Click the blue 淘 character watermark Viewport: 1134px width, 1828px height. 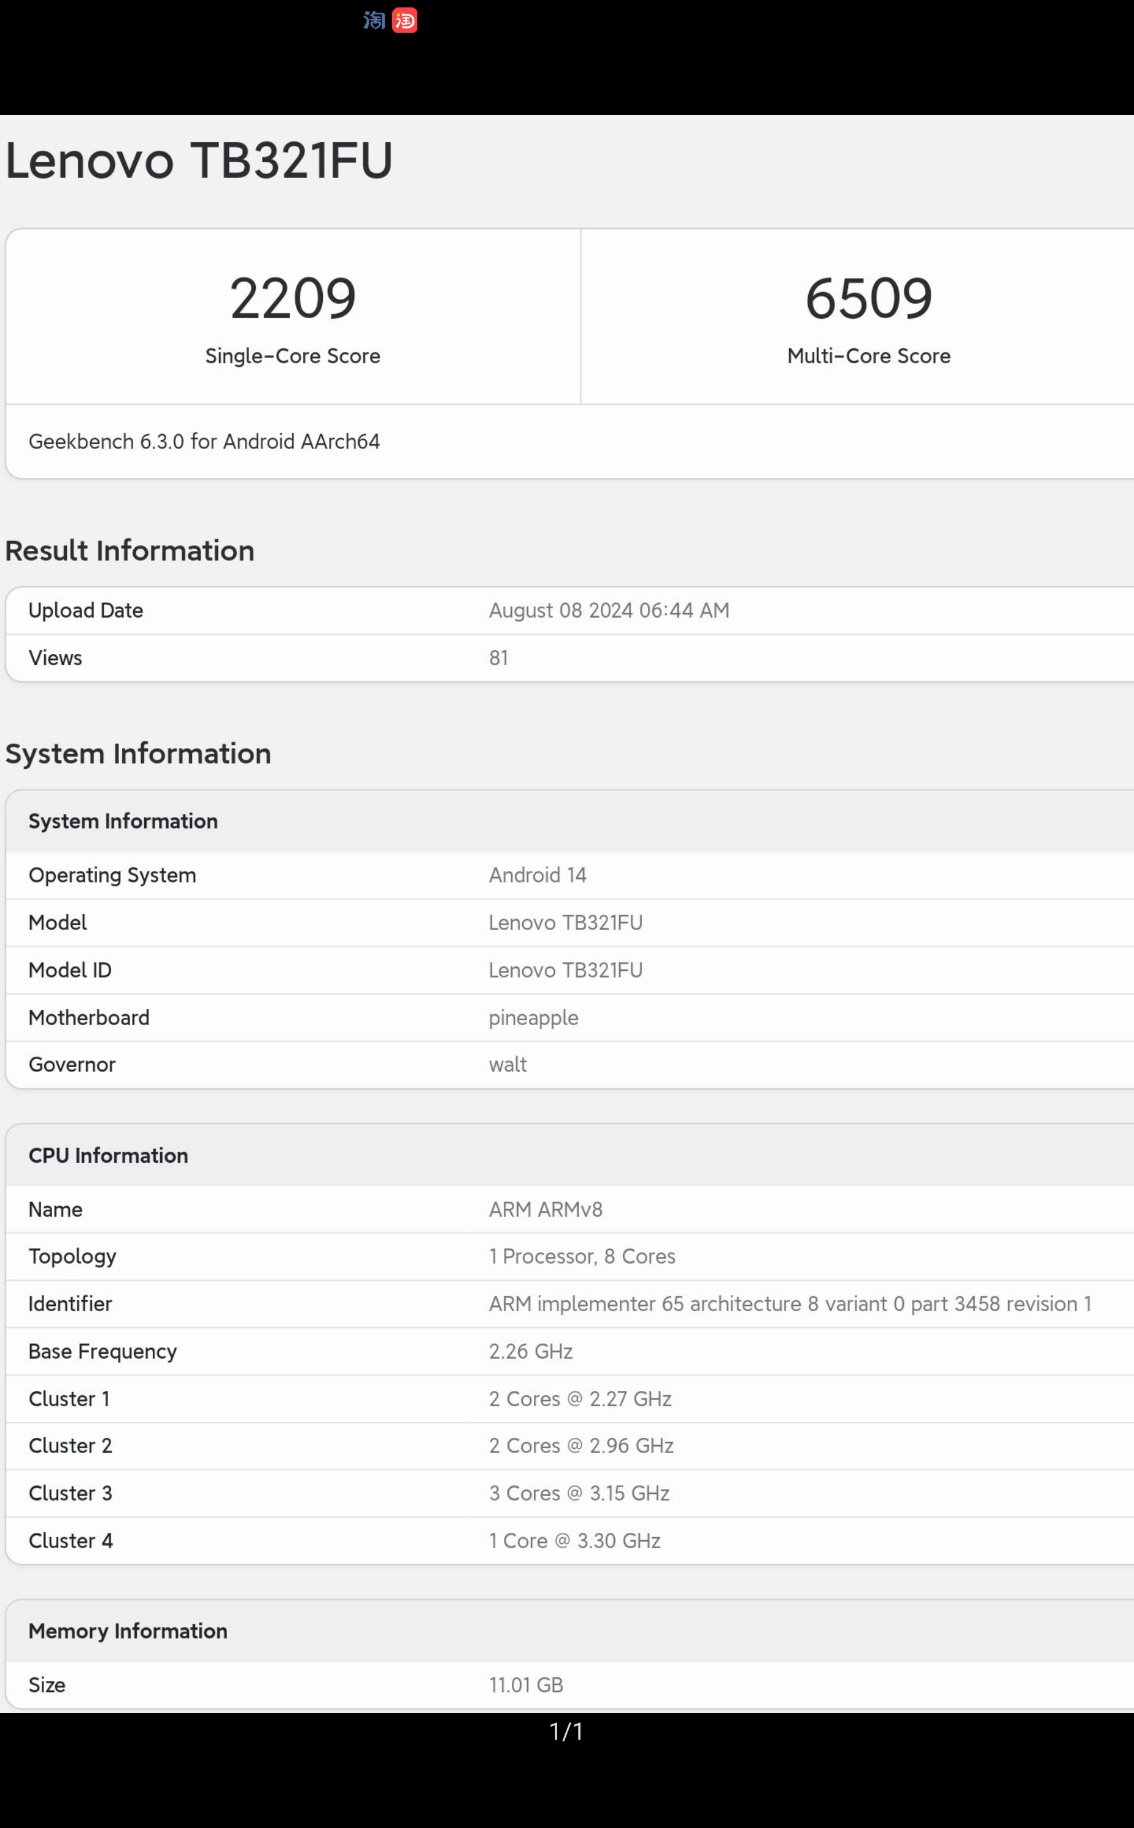374,20
